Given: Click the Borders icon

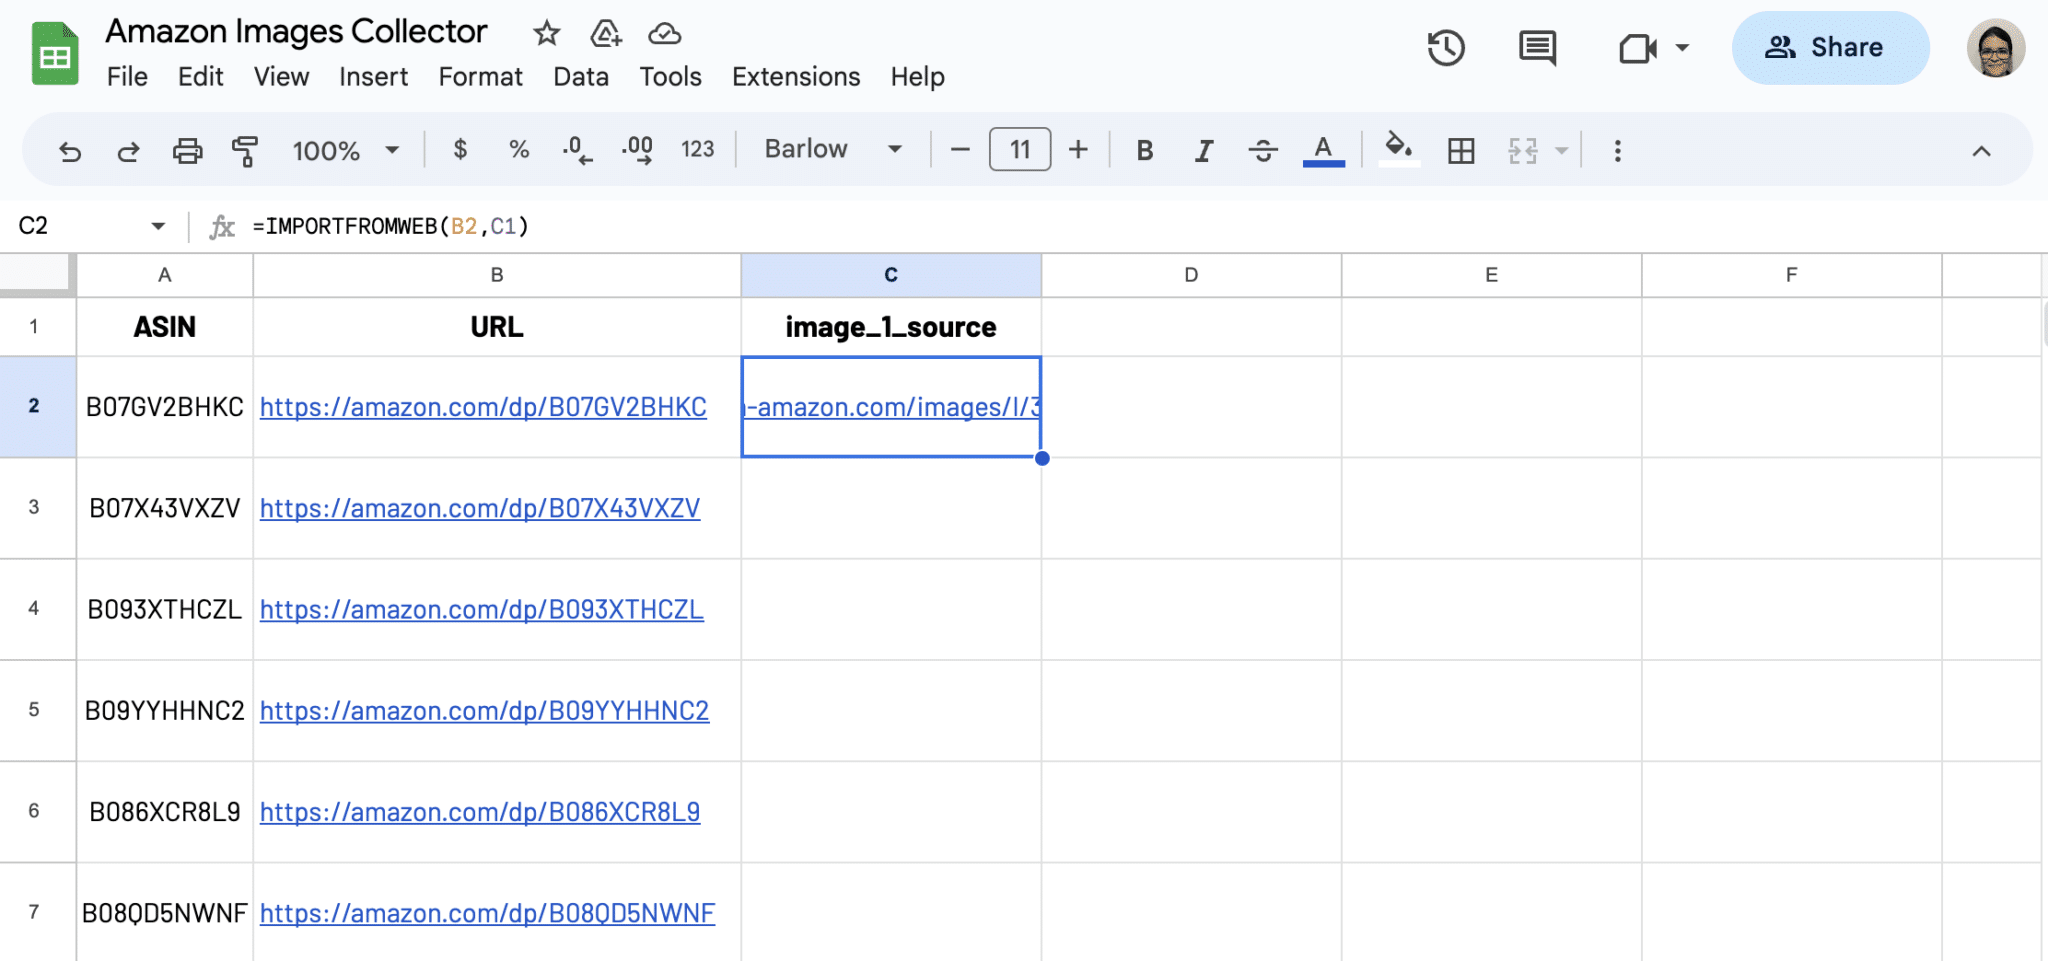Looking at the screenshot, I should point(1462,150).
